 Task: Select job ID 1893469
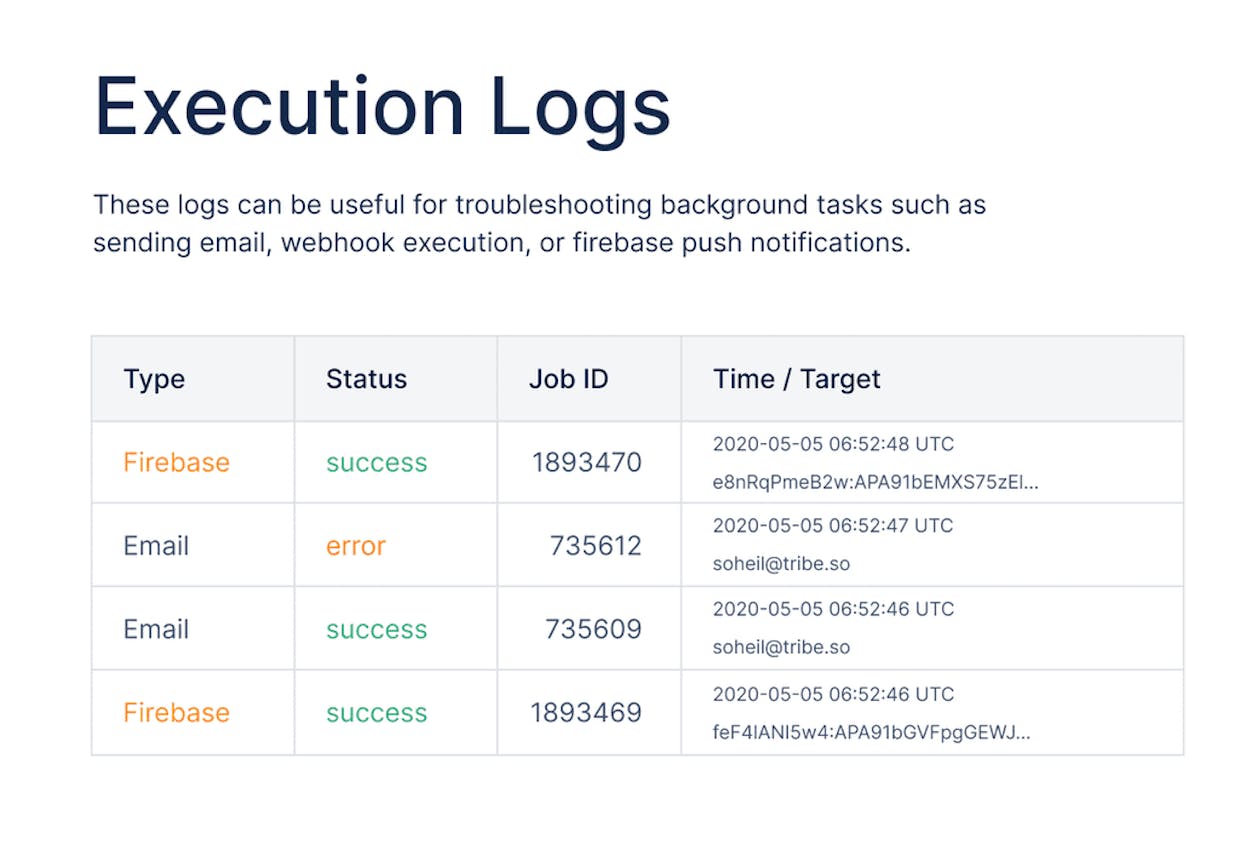click(x=586, y=712)
